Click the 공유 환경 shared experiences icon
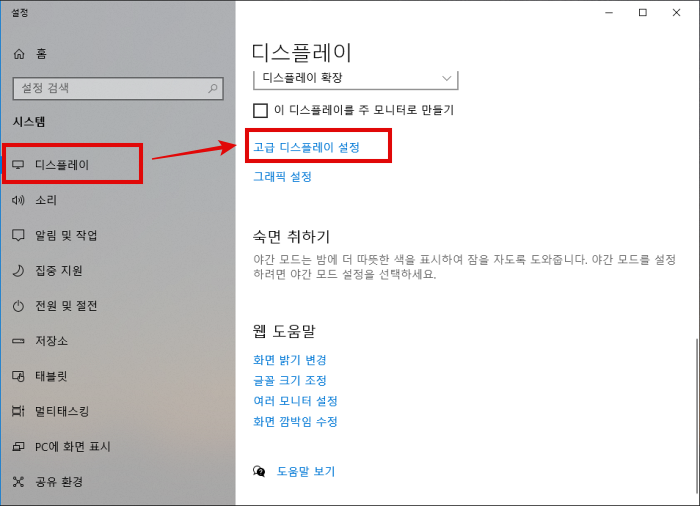Image resolution: width=700 pixels, height=506 pixels. point(18,482)
